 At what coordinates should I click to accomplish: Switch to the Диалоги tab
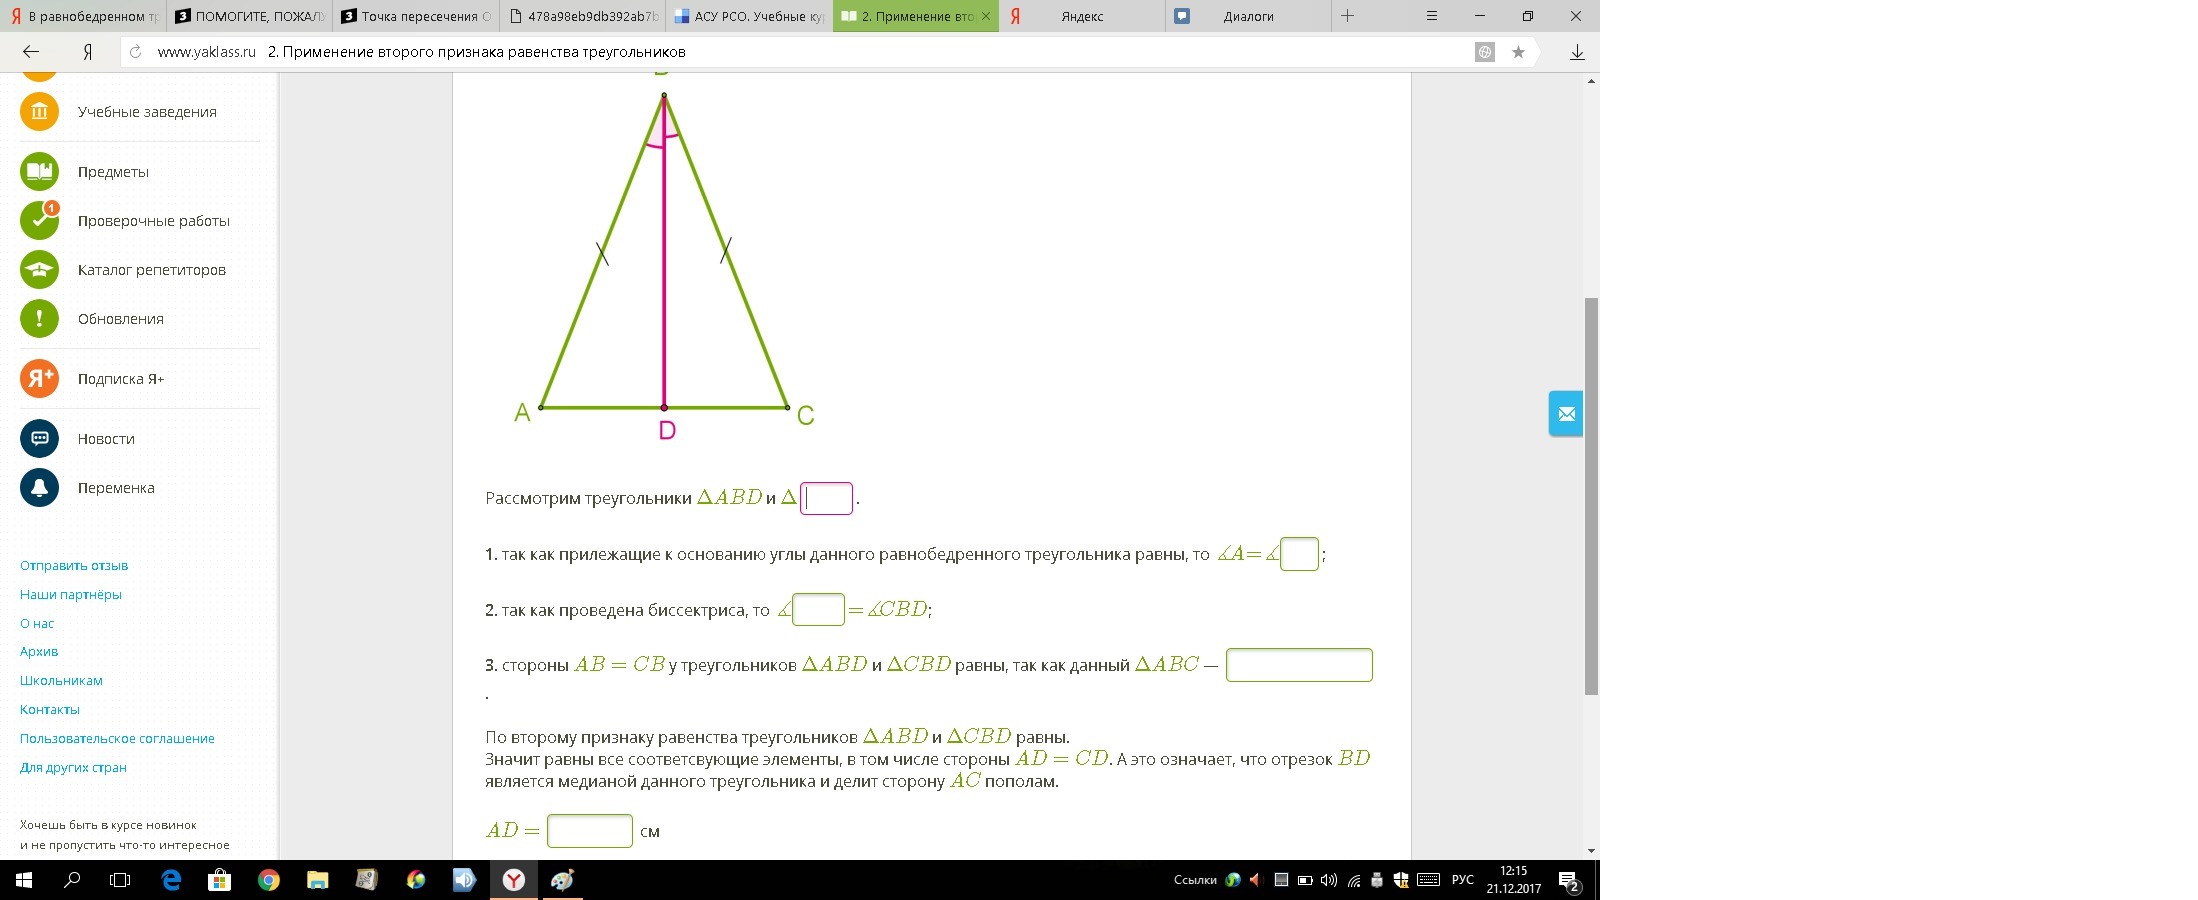[x=1248, y=16]
